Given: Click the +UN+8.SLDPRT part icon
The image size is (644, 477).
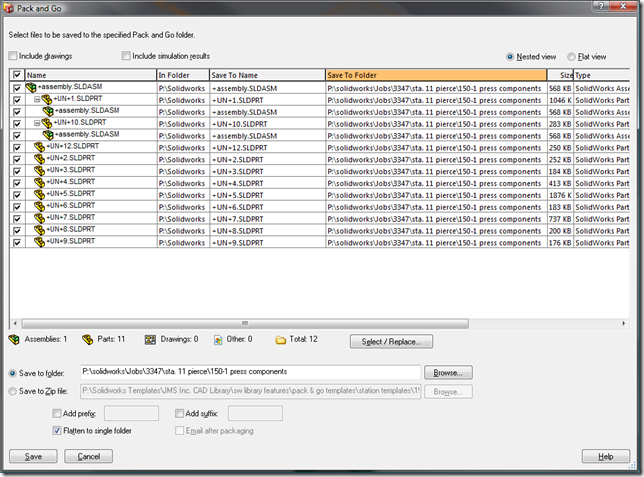Looking at the screenshot, I should pyautogui.click(x=39, y=230).
